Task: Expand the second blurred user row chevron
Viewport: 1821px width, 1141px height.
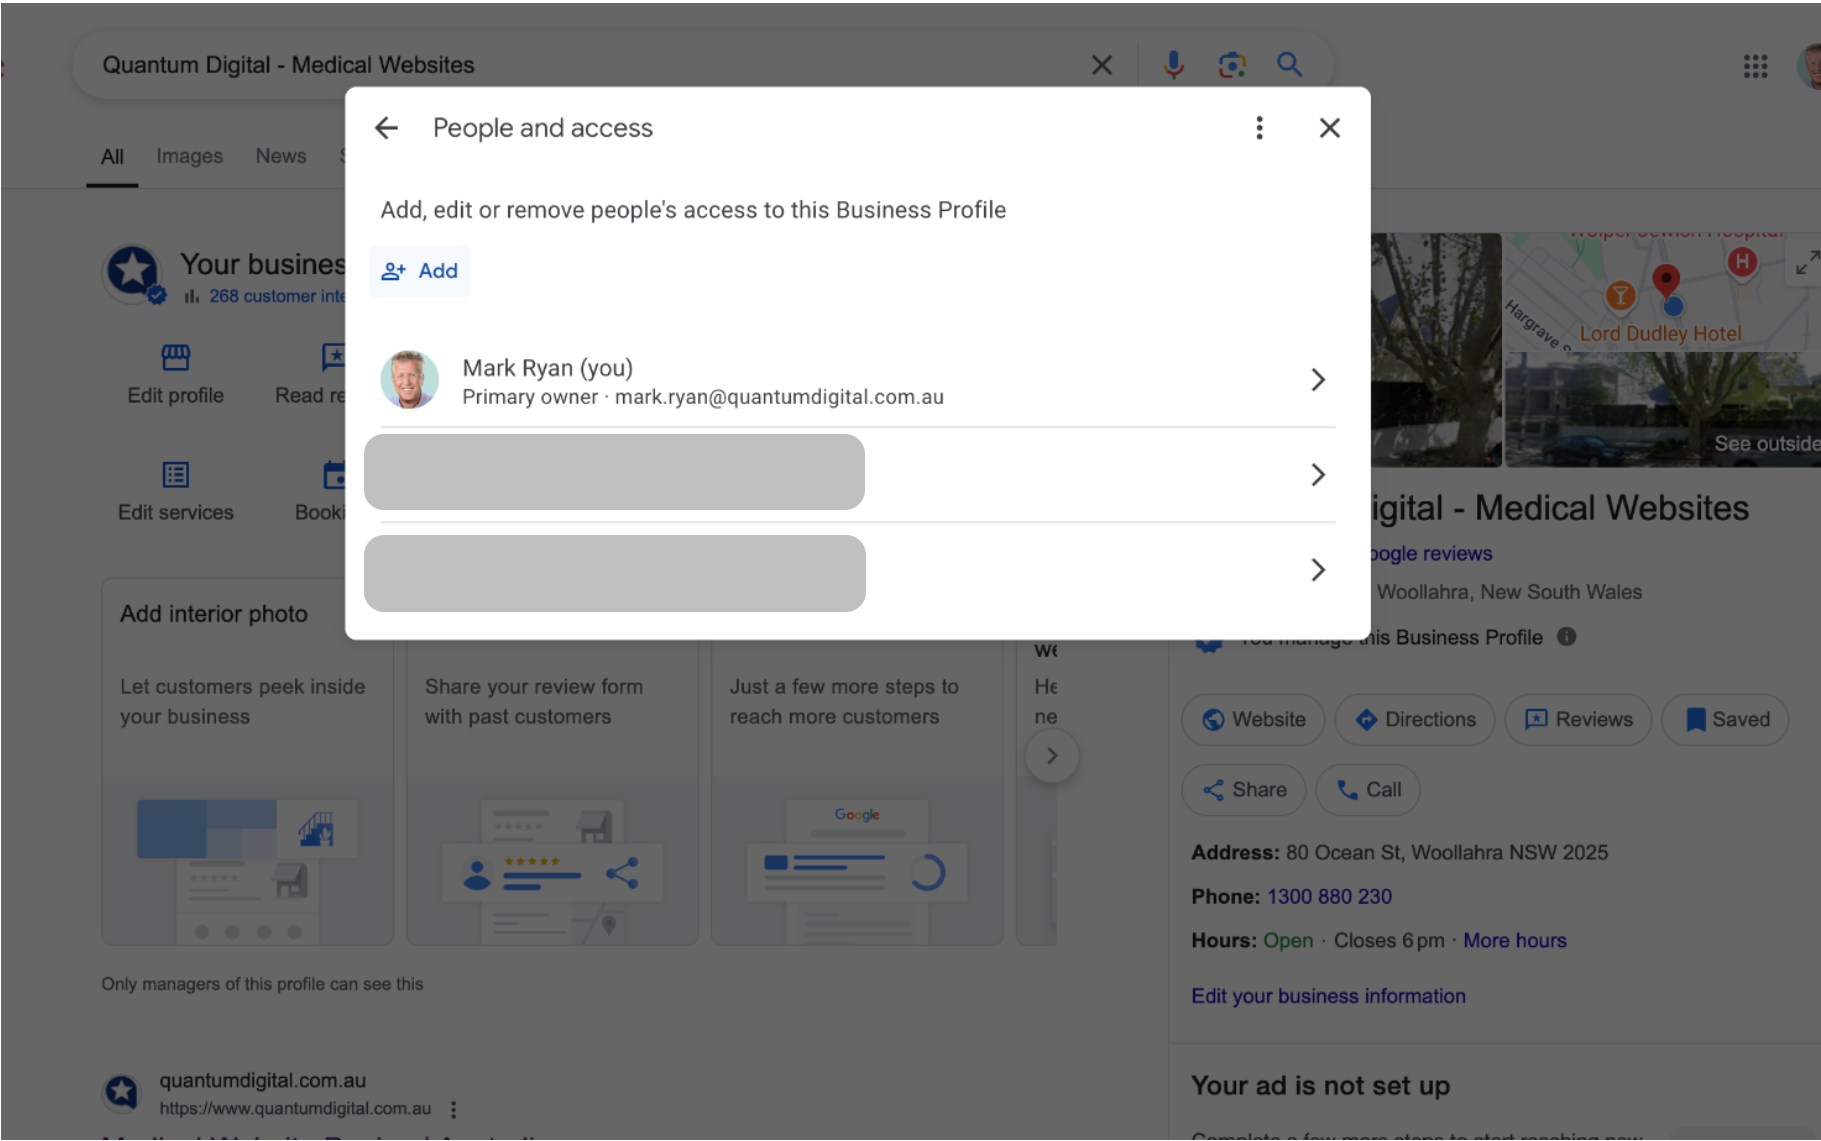Action: tap(1318, 570)
